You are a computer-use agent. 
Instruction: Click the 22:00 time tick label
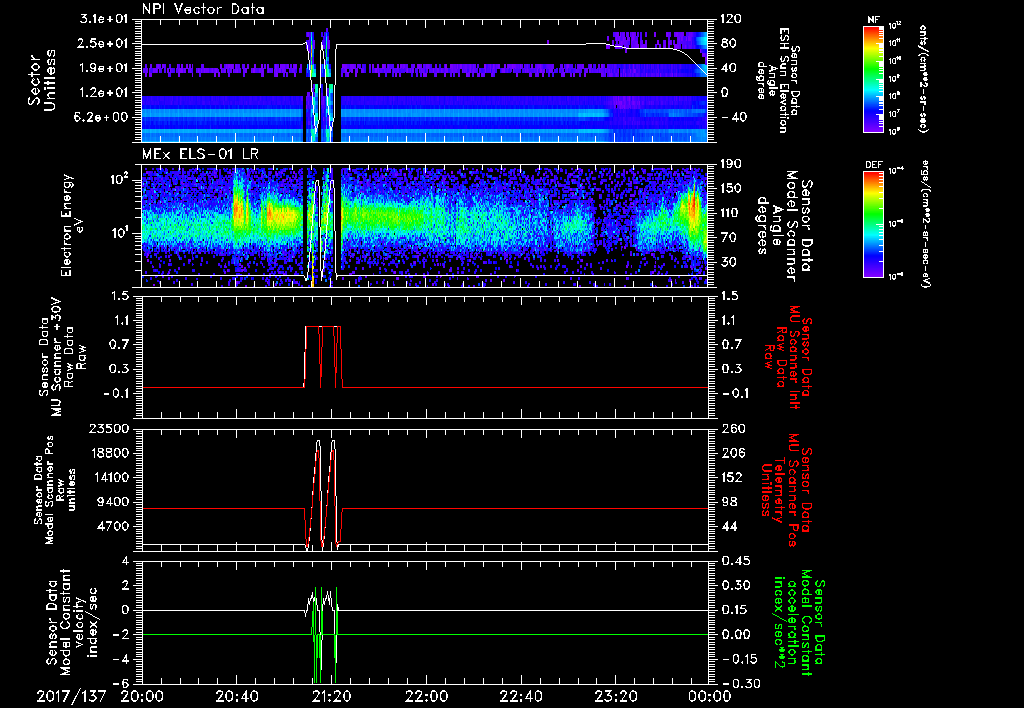[x=426, y=696]
